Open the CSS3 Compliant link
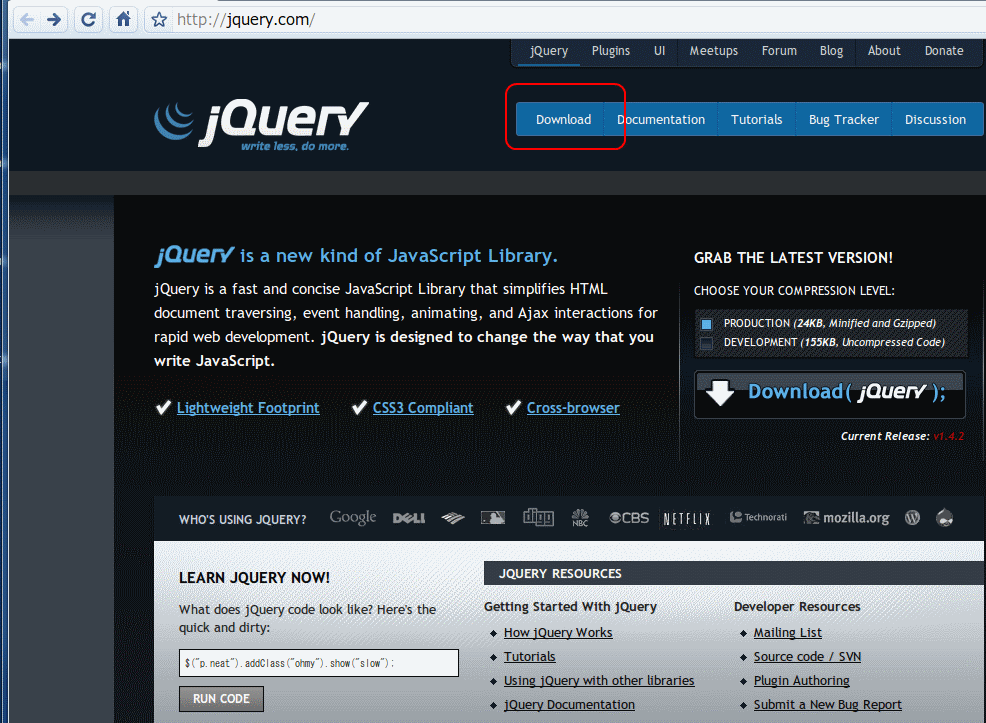This screenshot has width=986, height=723. 423,408
